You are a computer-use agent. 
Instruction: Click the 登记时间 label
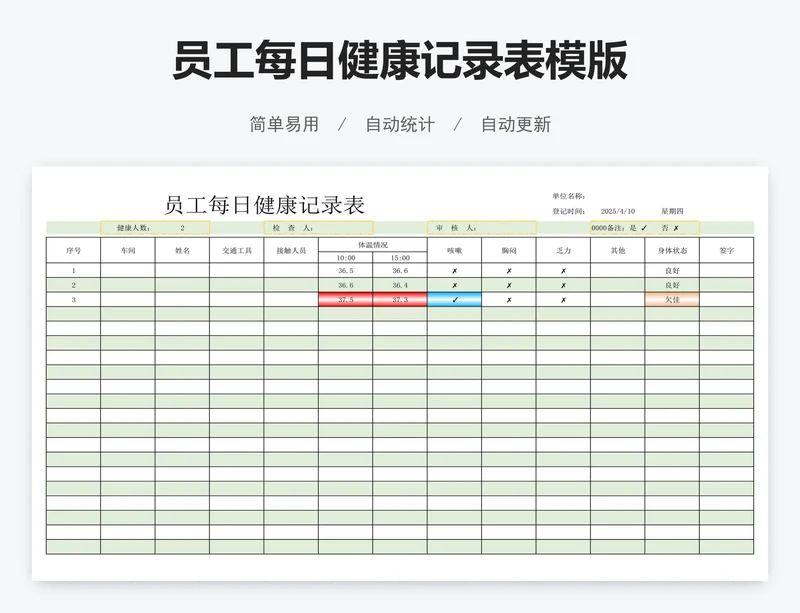[x=568, y=211]
